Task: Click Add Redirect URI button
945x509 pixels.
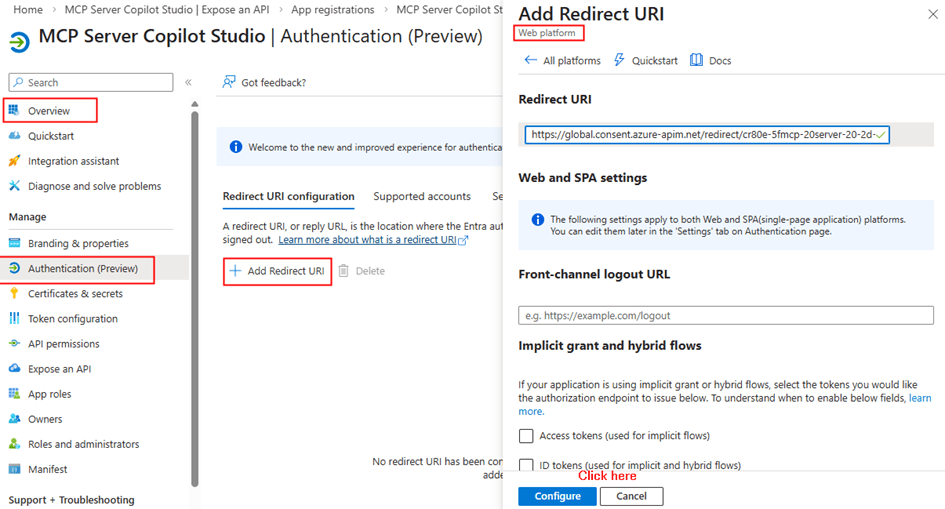Action: click(278, 271)
